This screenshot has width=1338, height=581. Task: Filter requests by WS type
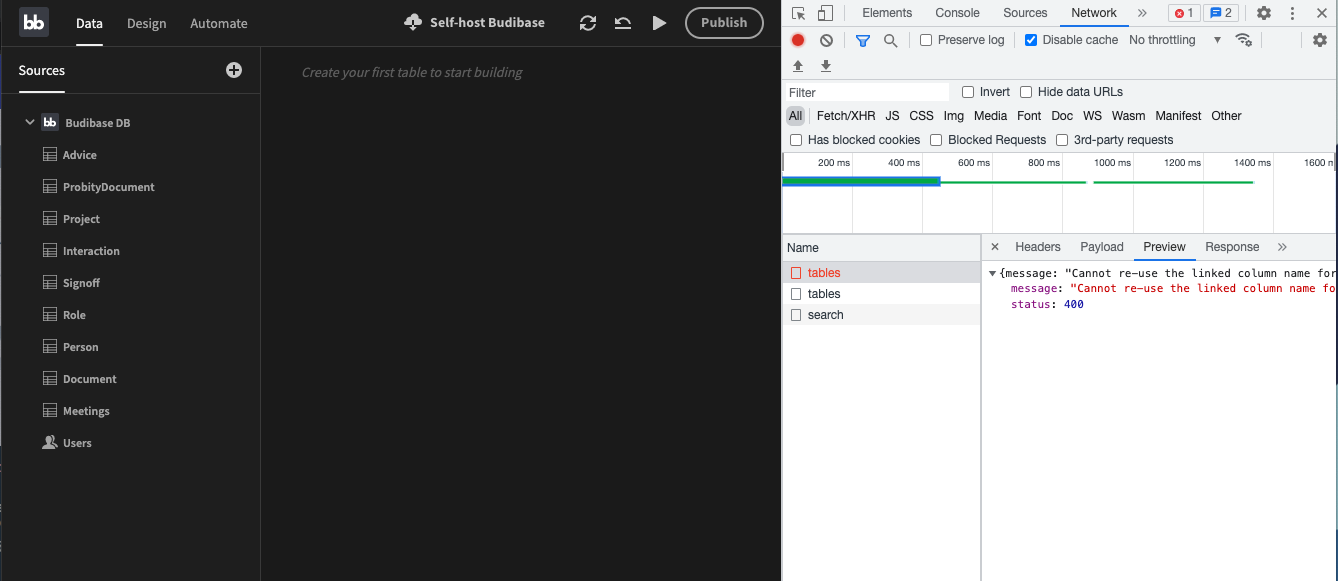click(x=1092, y=116)
